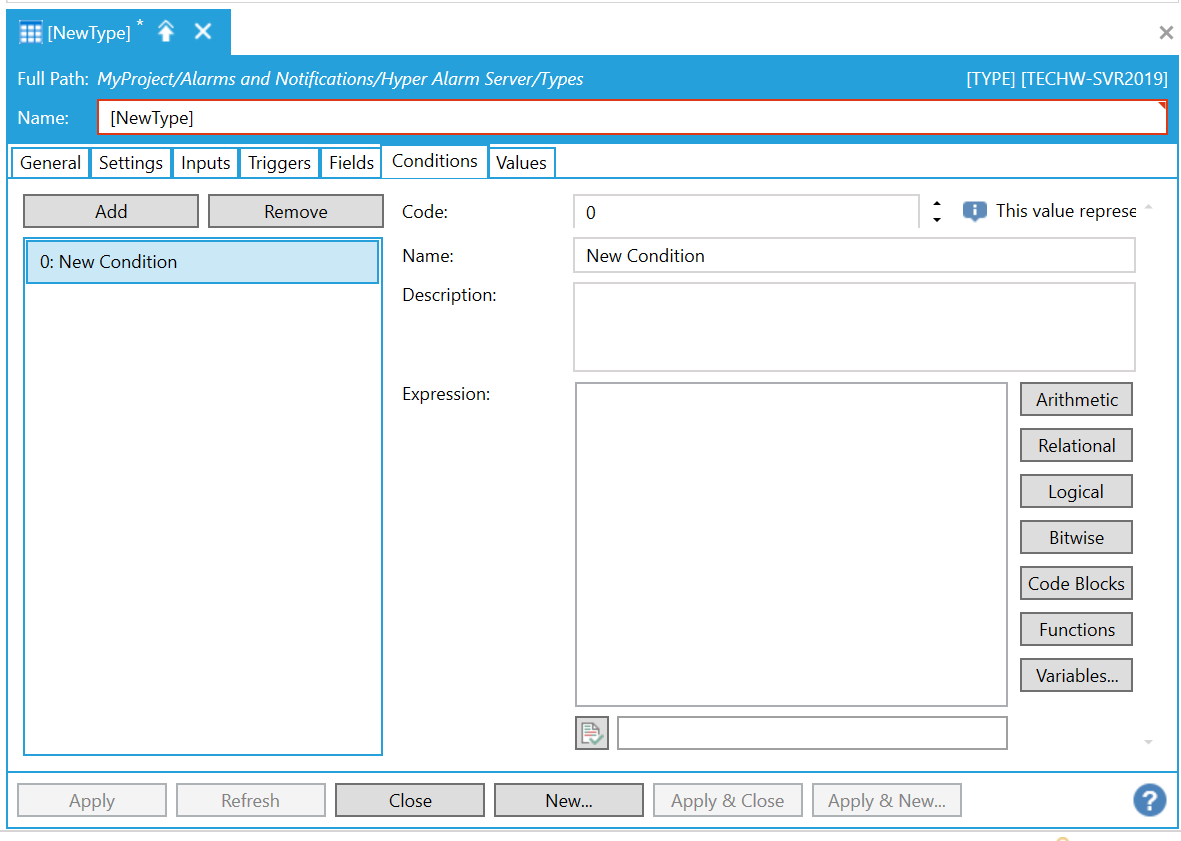This screenshot has height=841, width=1181.
Task: Switch to the General tab
Action: tap(50, 163)
